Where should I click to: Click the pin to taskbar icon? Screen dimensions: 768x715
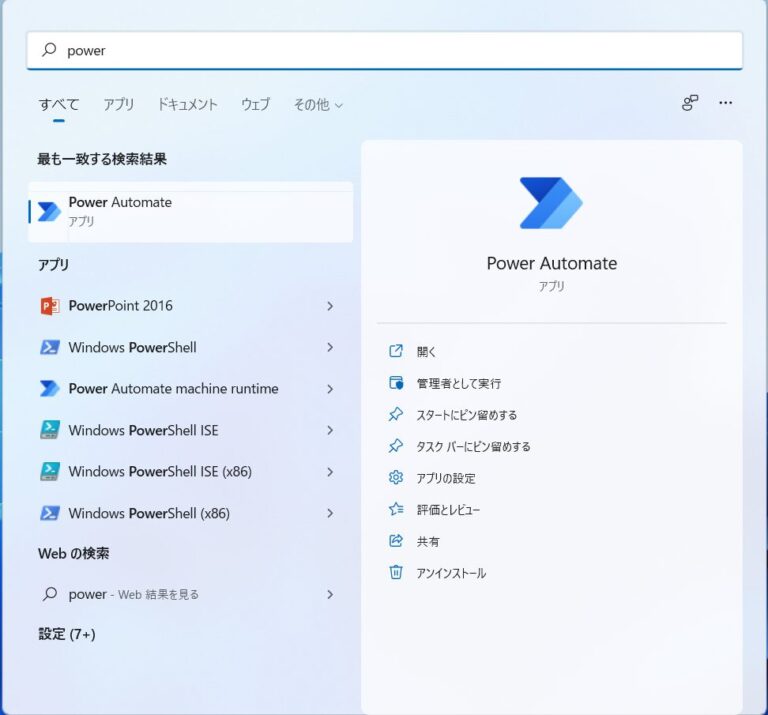click(396, 446)
